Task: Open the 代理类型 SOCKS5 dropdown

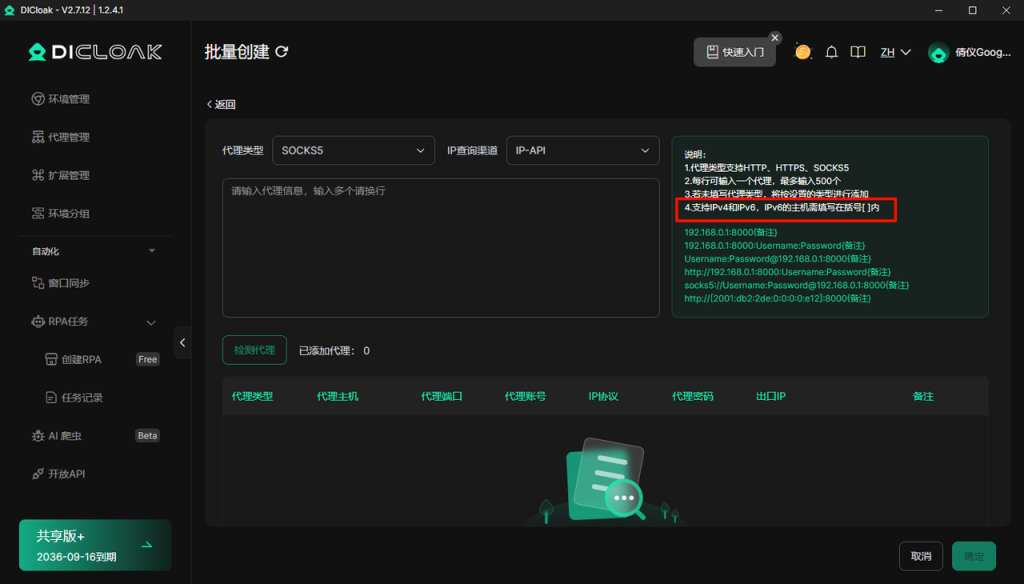Action: 353,150
